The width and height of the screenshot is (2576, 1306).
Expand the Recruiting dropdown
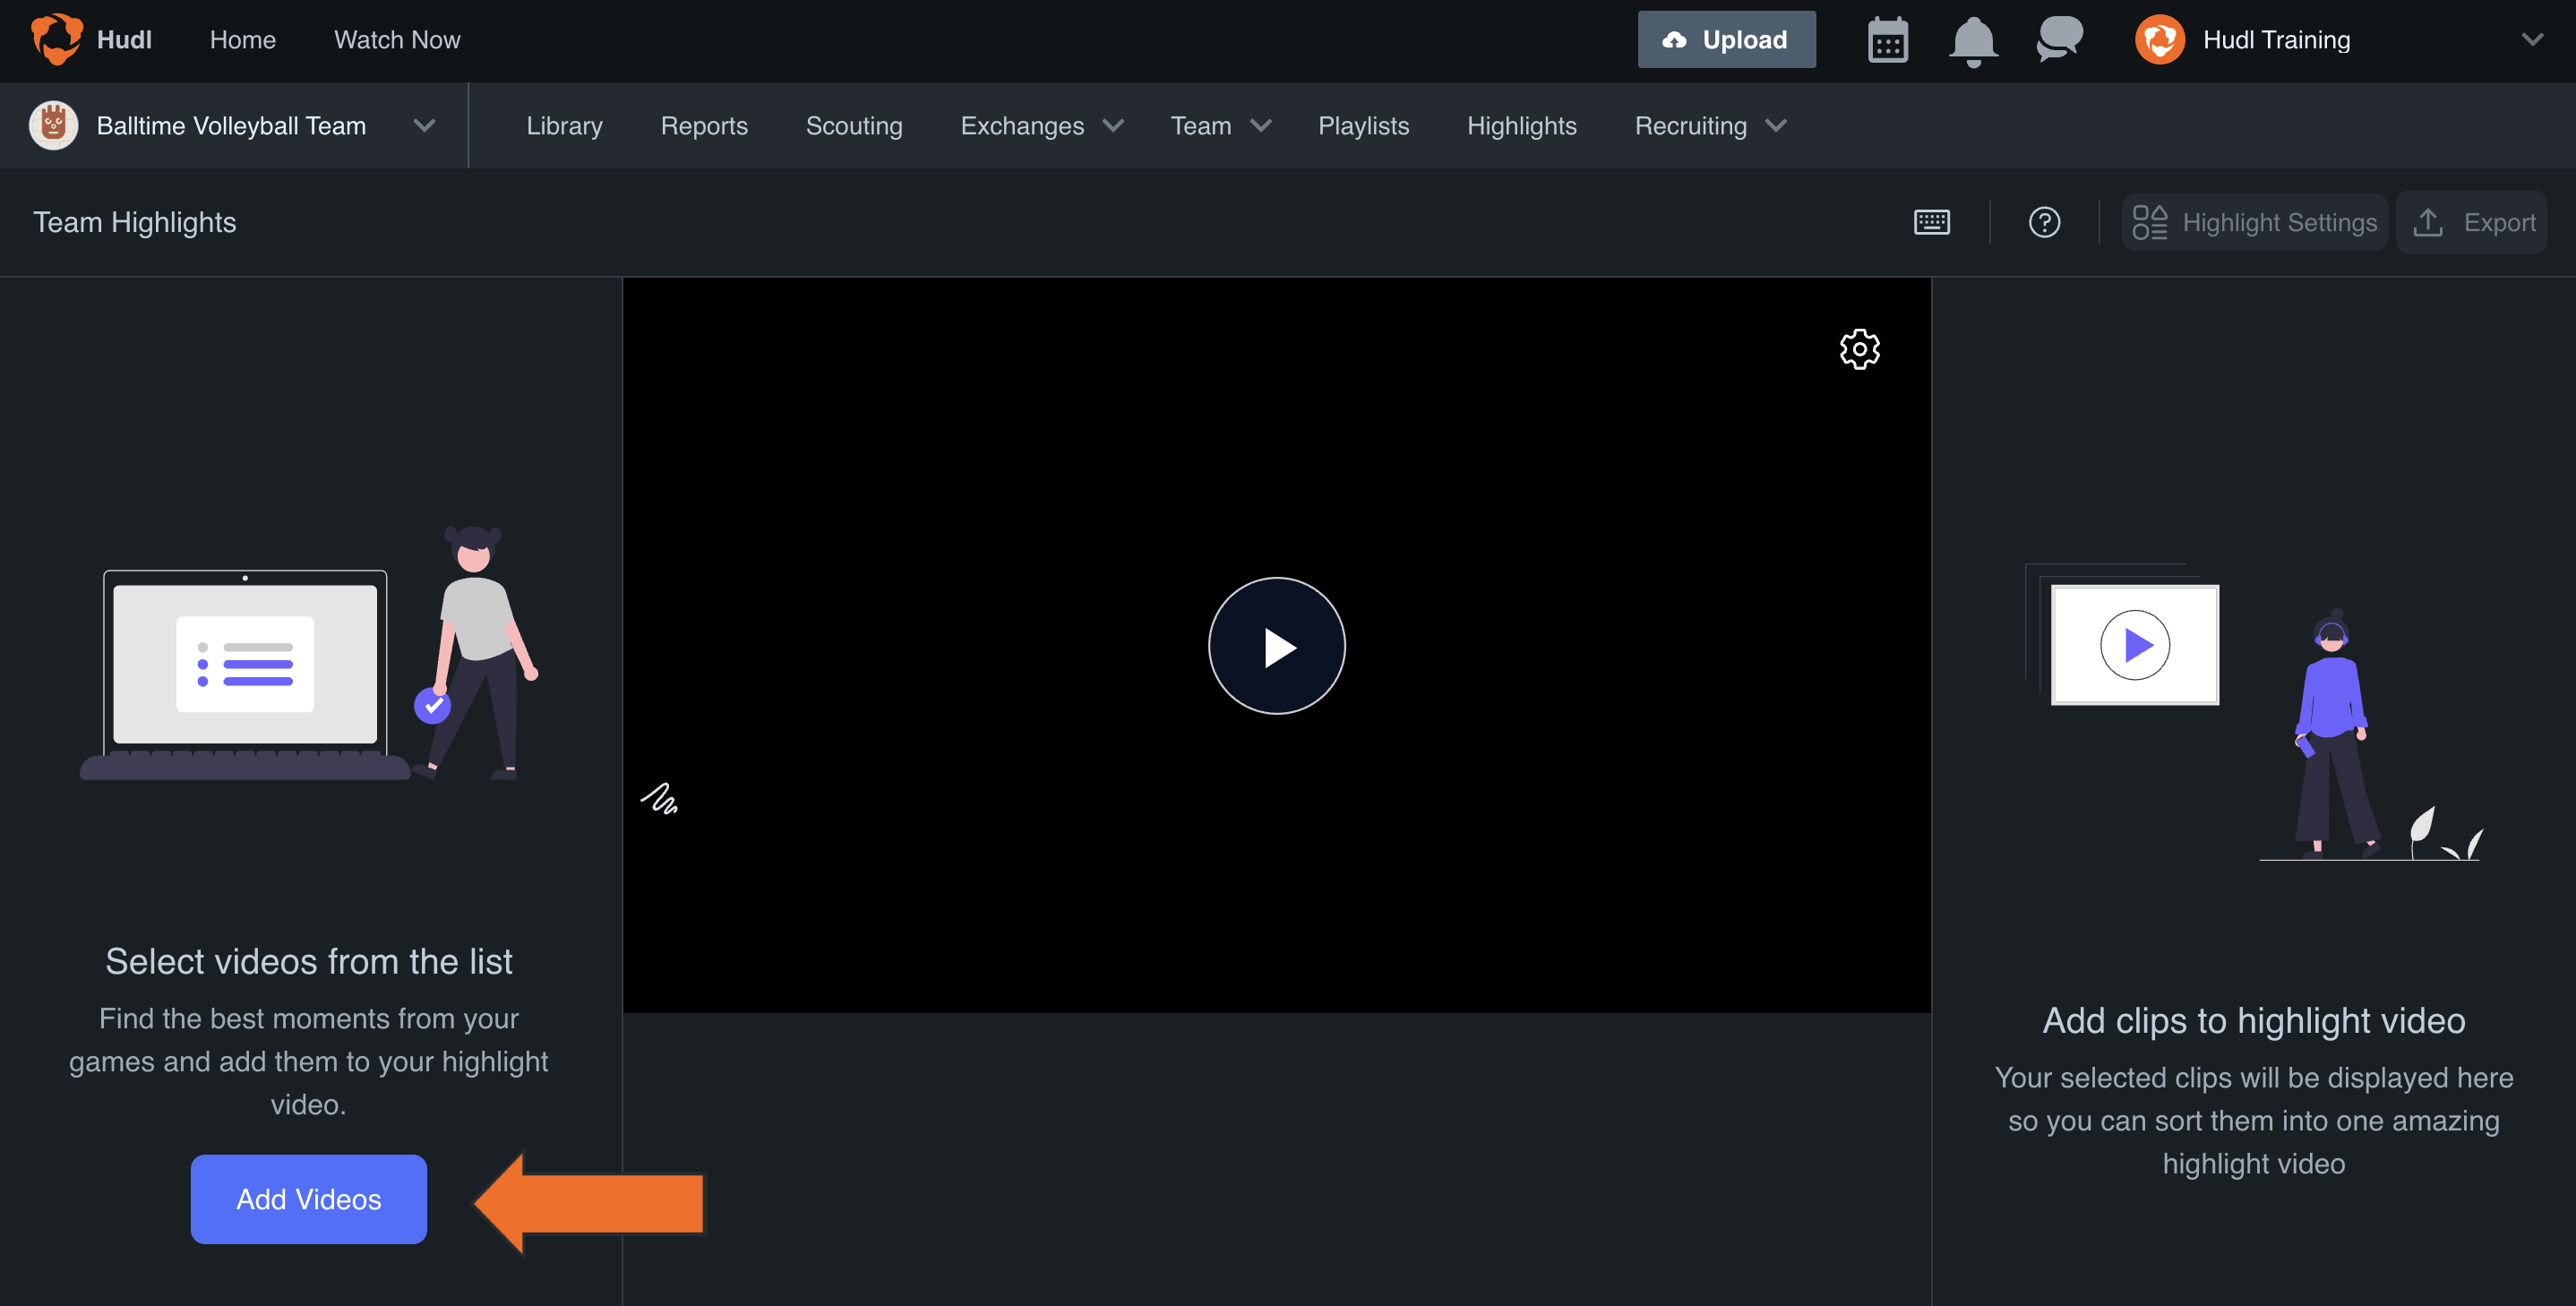pyautogui.click(x=1775, y=126)
